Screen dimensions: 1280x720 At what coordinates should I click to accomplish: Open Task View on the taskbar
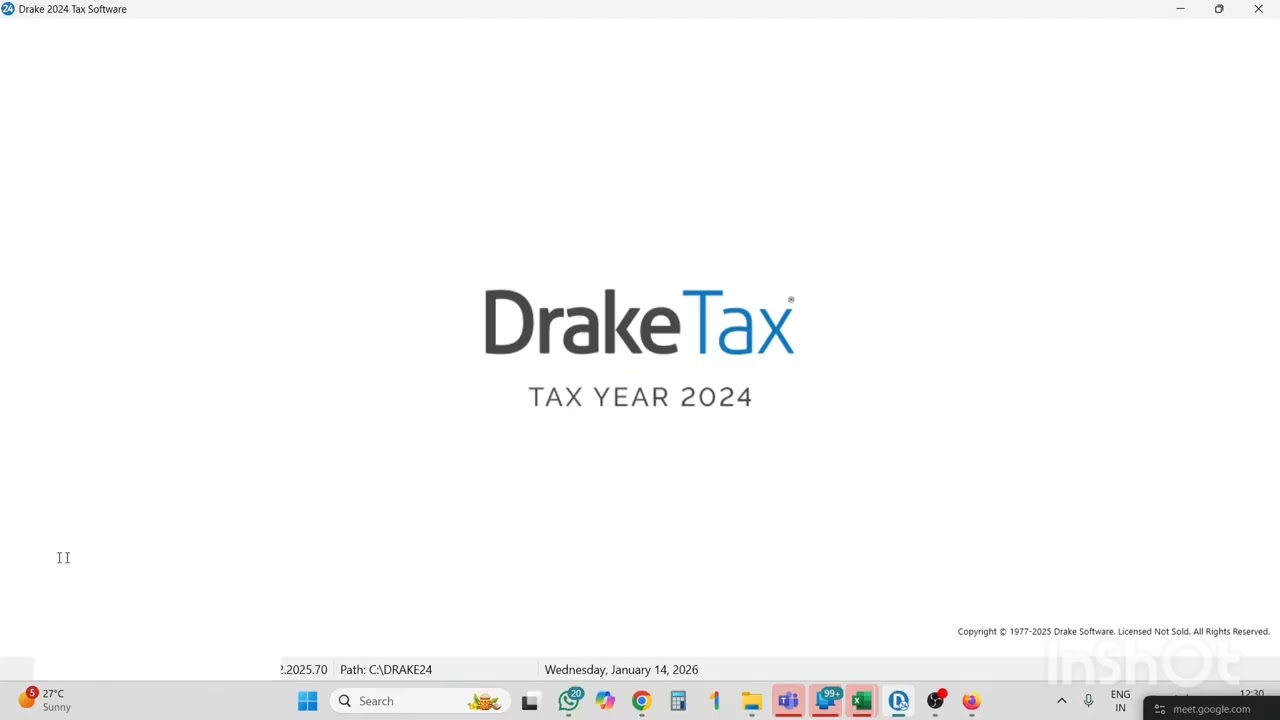529,701
